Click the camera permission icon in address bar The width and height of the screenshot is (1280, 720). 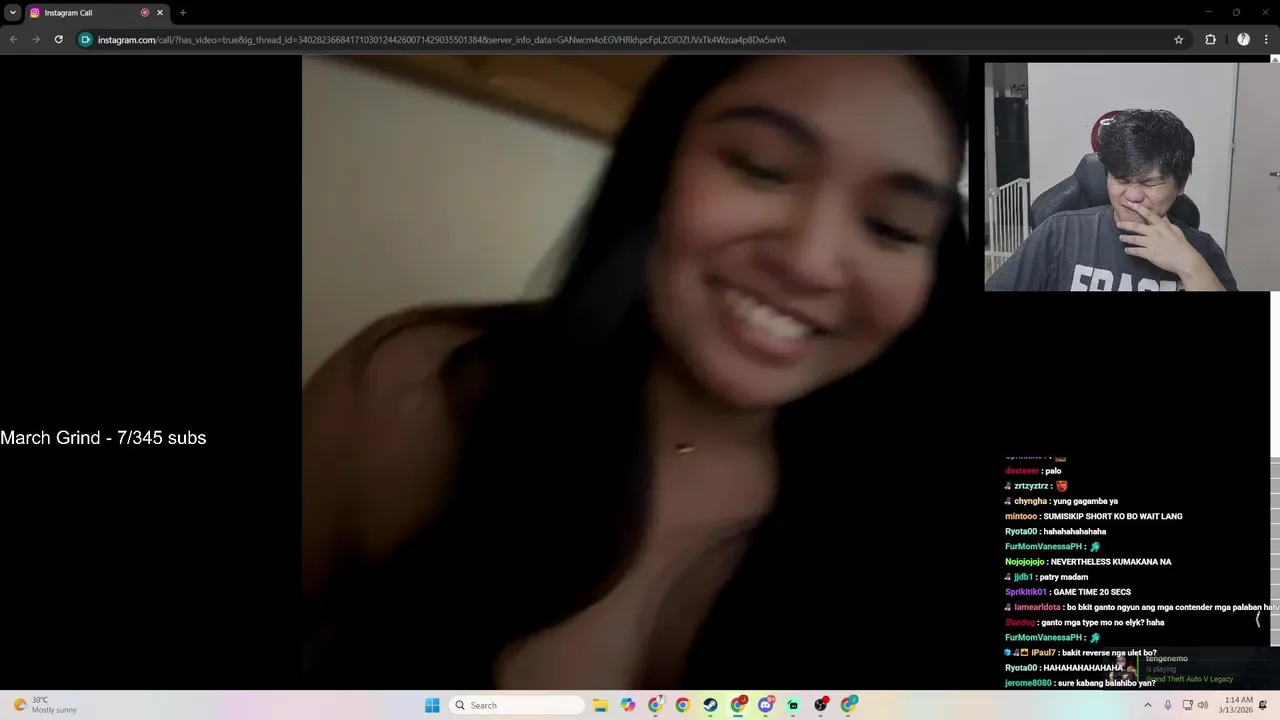tap(86, 40)
